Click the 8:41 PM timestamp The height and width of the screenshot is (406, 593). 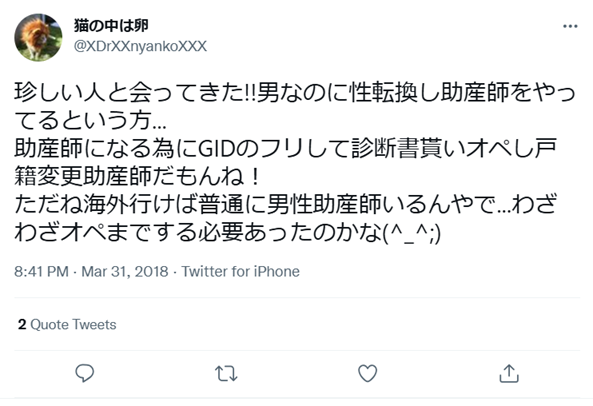(x=41, y=271)
